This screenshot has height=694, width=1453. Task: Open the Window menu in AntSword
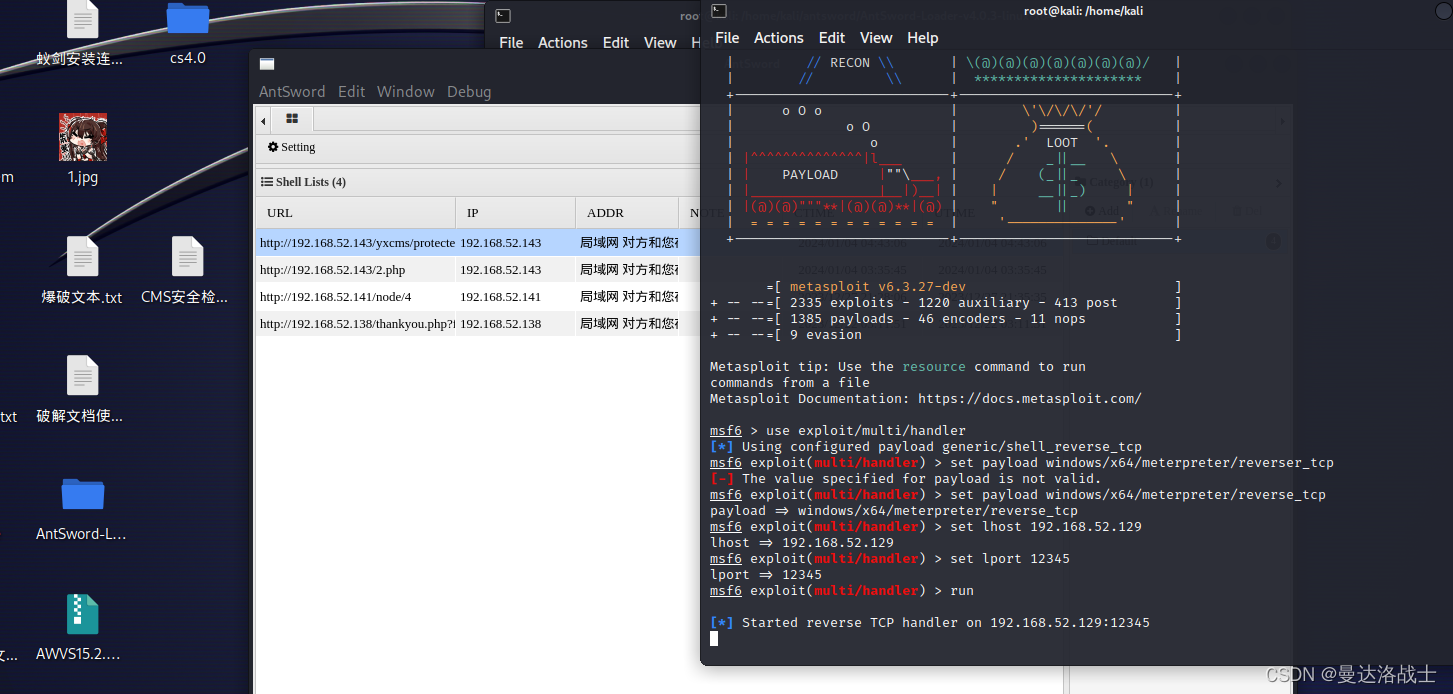405,91
